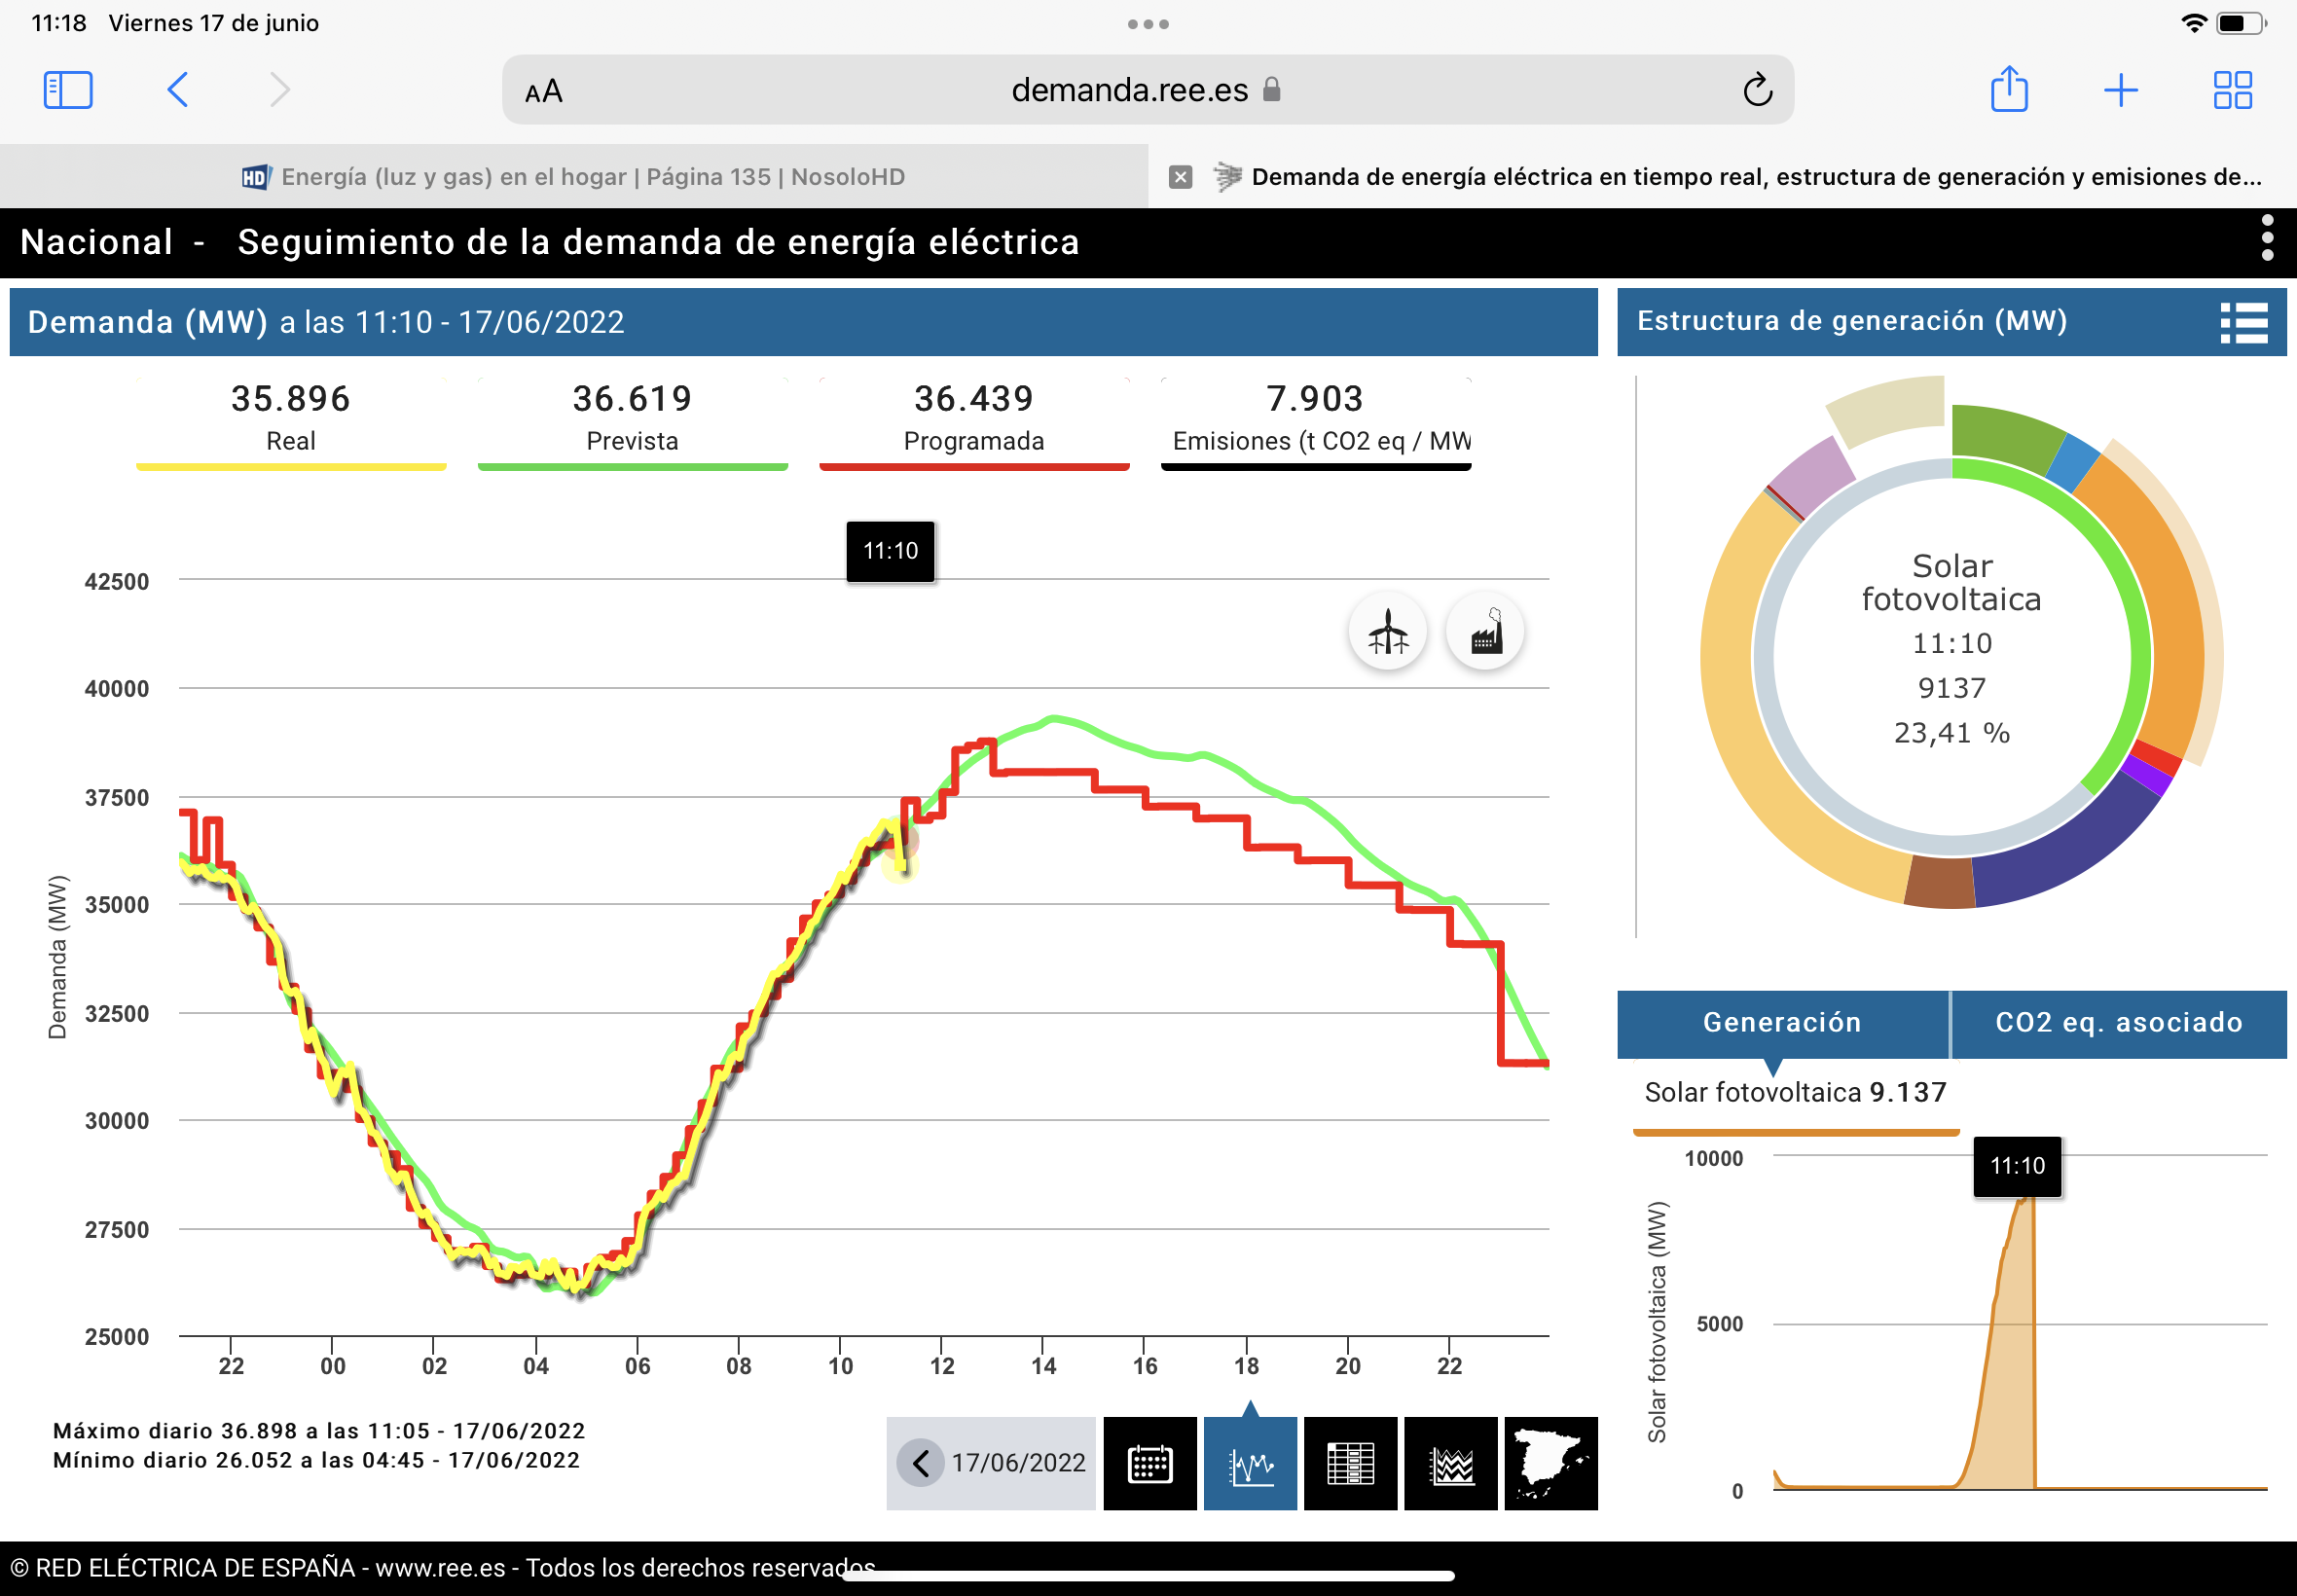Open a new tab with plus icon
This screenshot has height=1596, width=2297.
coord(2120,90)
